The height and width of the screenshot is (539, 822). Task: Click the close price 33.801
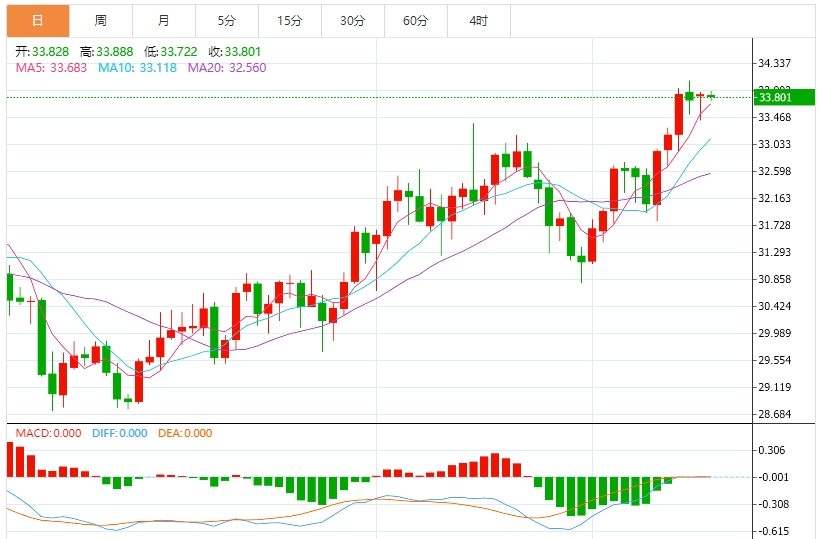[243, 52]
